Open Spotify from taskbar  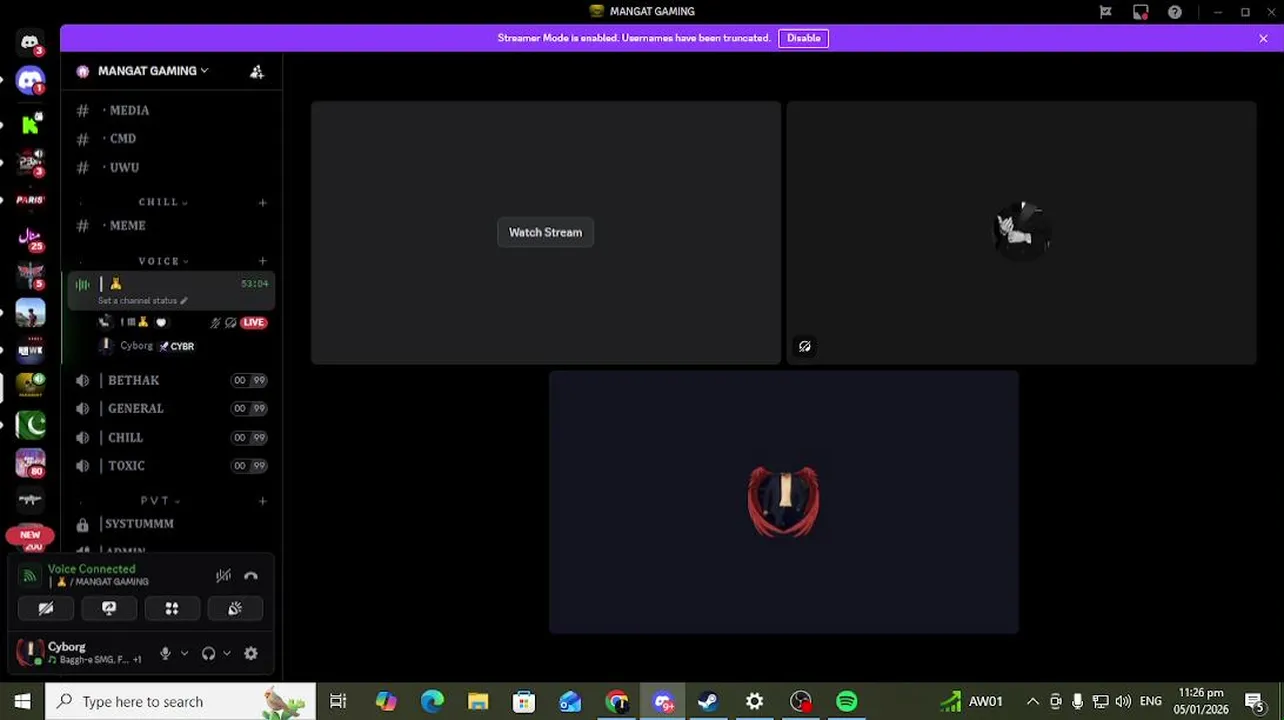[x=847, y=701]
